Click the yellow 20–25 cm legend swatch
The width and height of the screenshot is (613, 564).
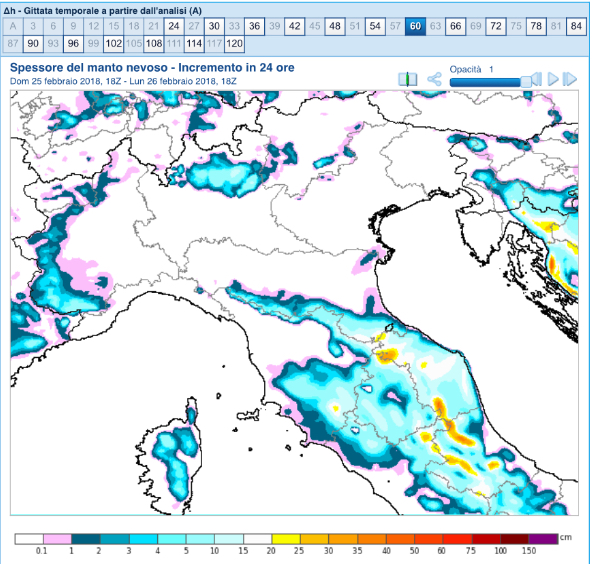[x=284, y=538]
